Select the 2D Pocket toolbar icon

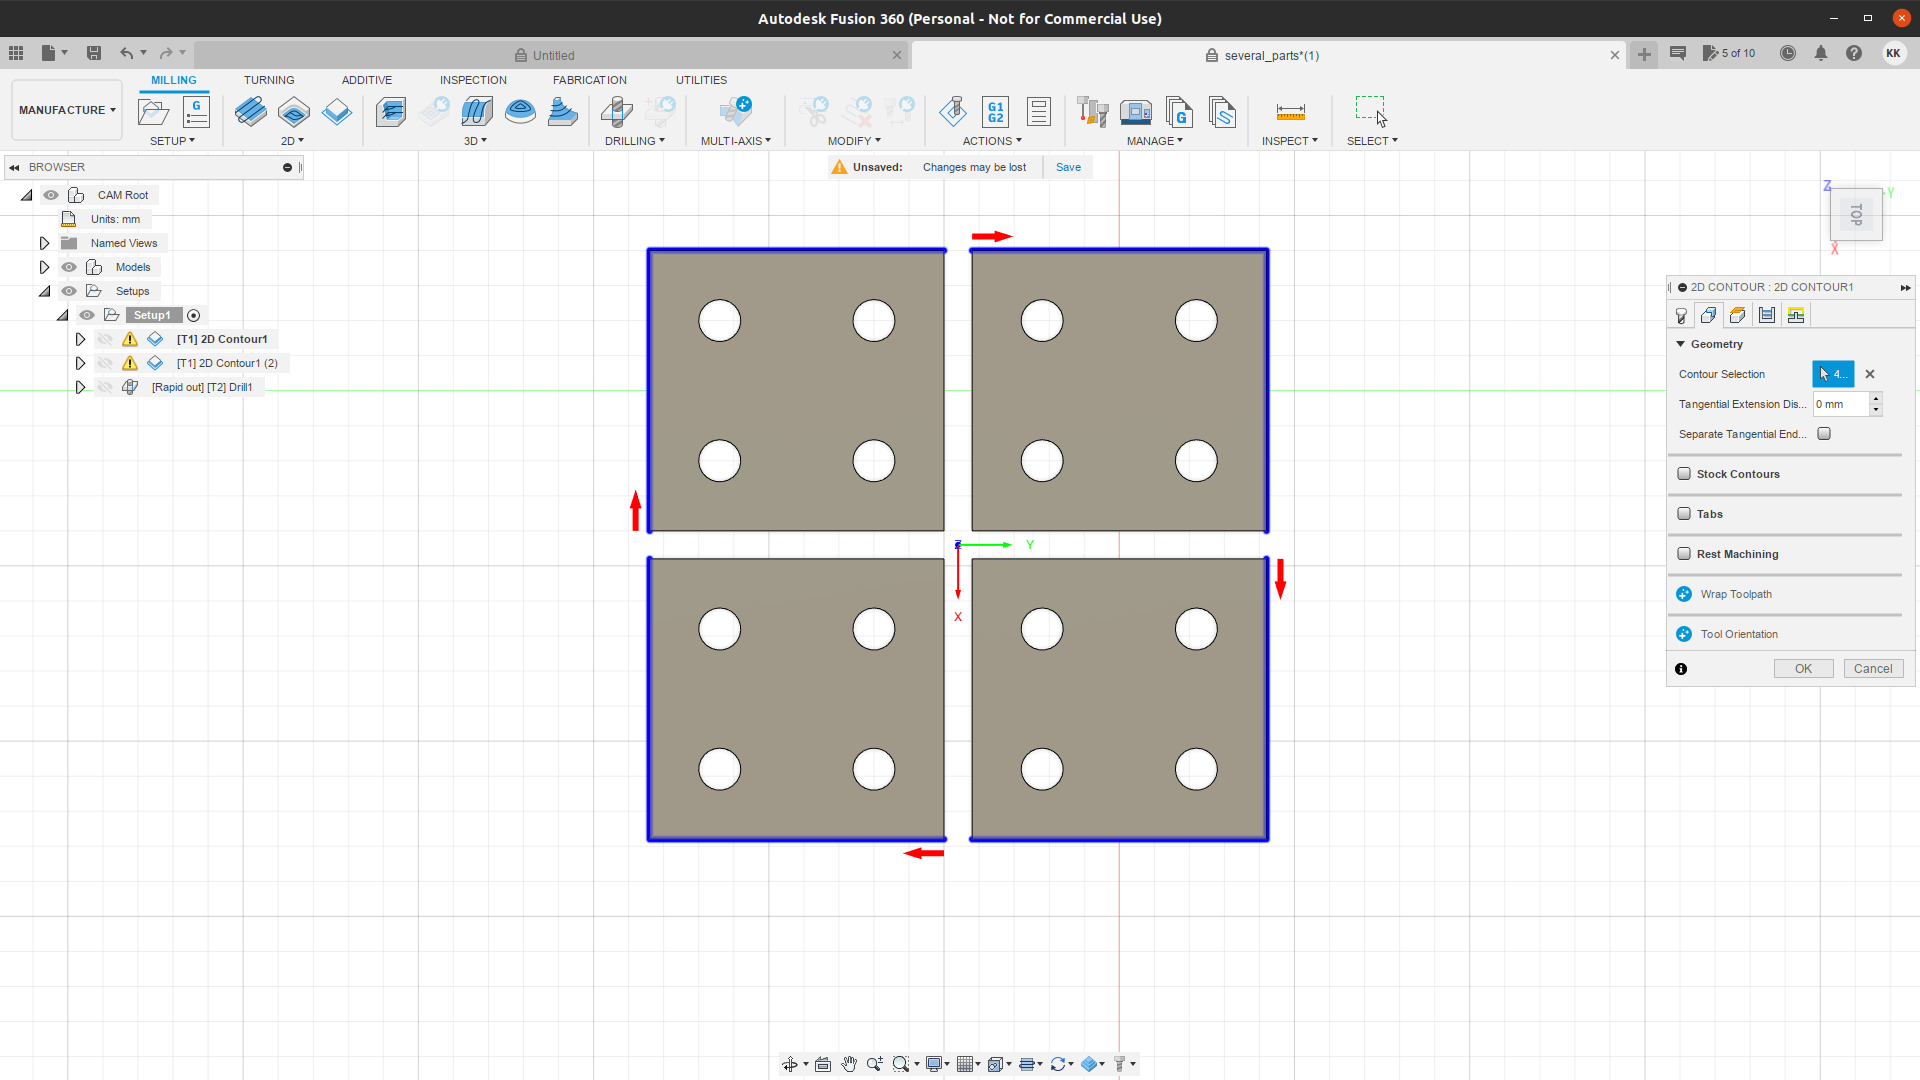click(293, 111)
